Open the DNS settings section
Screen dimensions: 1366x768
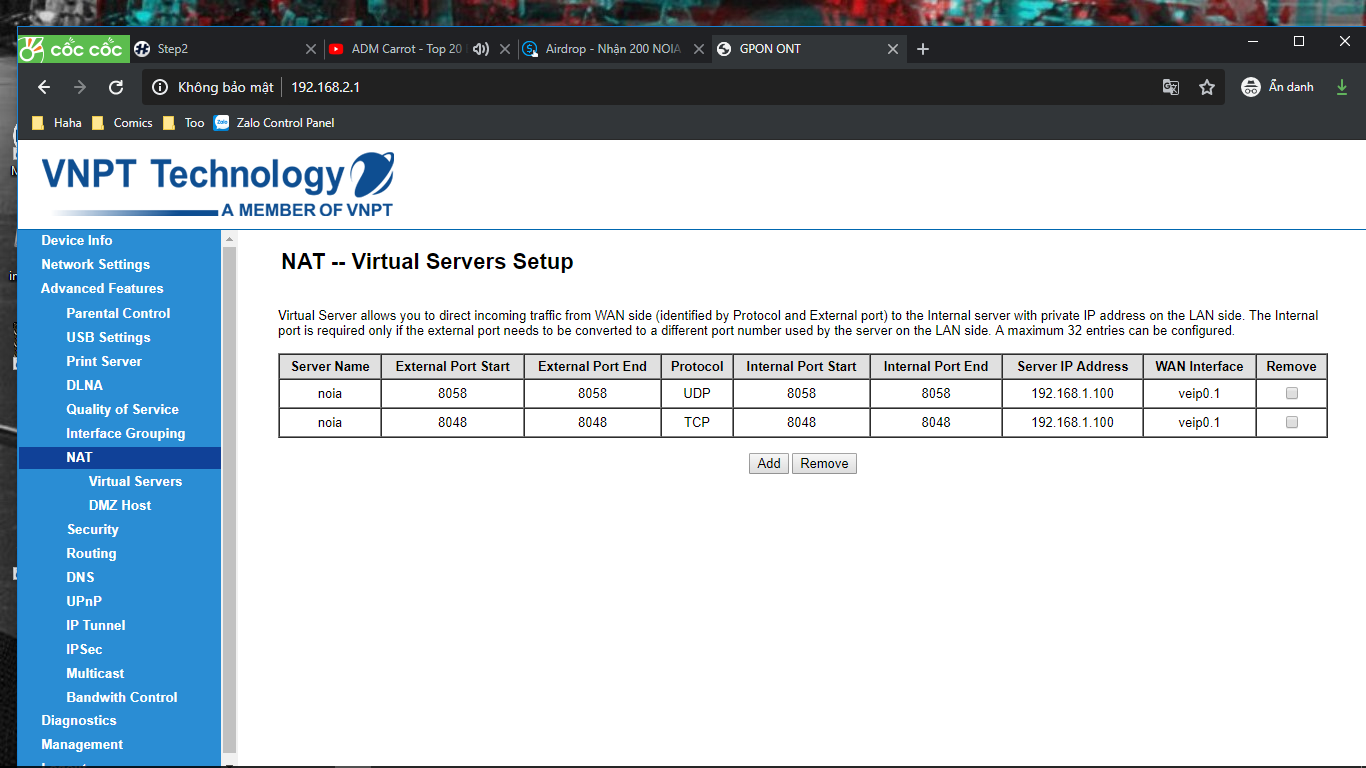[x=81, y=577]
